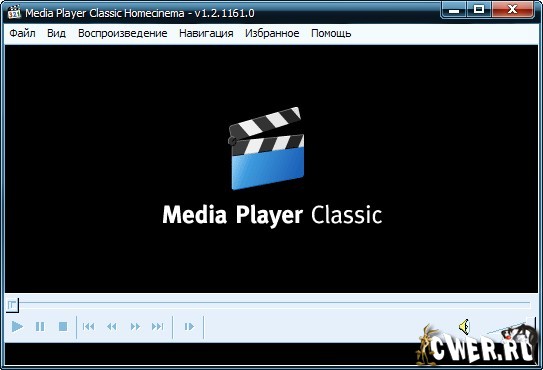Click the Pause button
The height and width of the screenshot is (370, 543).
click(40, 326)
